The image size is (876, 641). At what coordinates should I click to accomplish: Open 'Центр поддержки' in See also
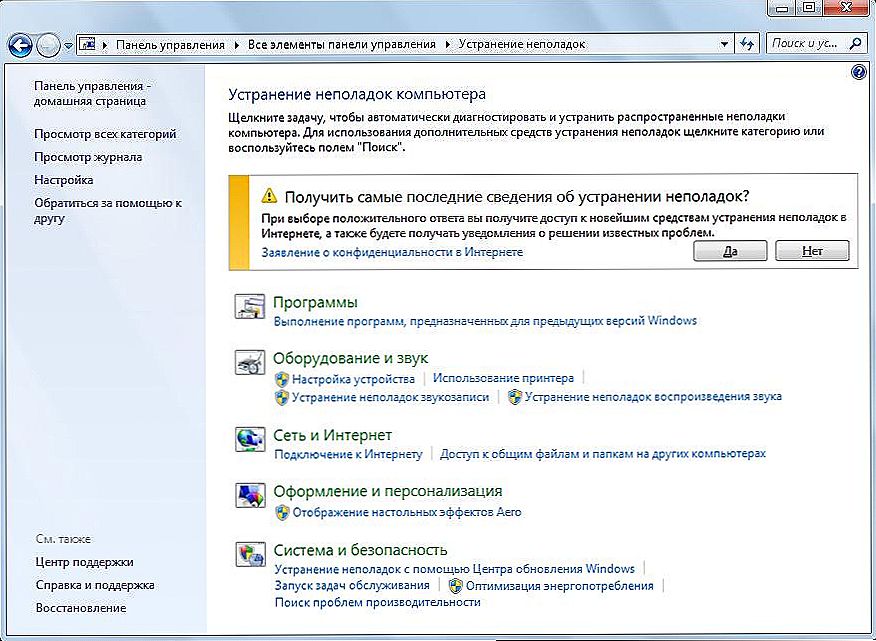[x=84, y=562]
